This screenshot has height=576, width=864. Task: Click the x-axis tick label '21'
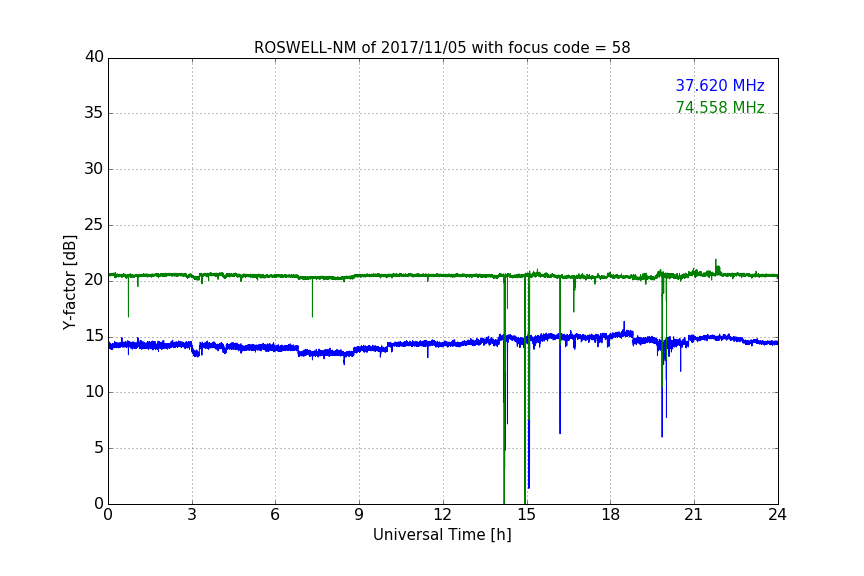click(x=694, y=515)
